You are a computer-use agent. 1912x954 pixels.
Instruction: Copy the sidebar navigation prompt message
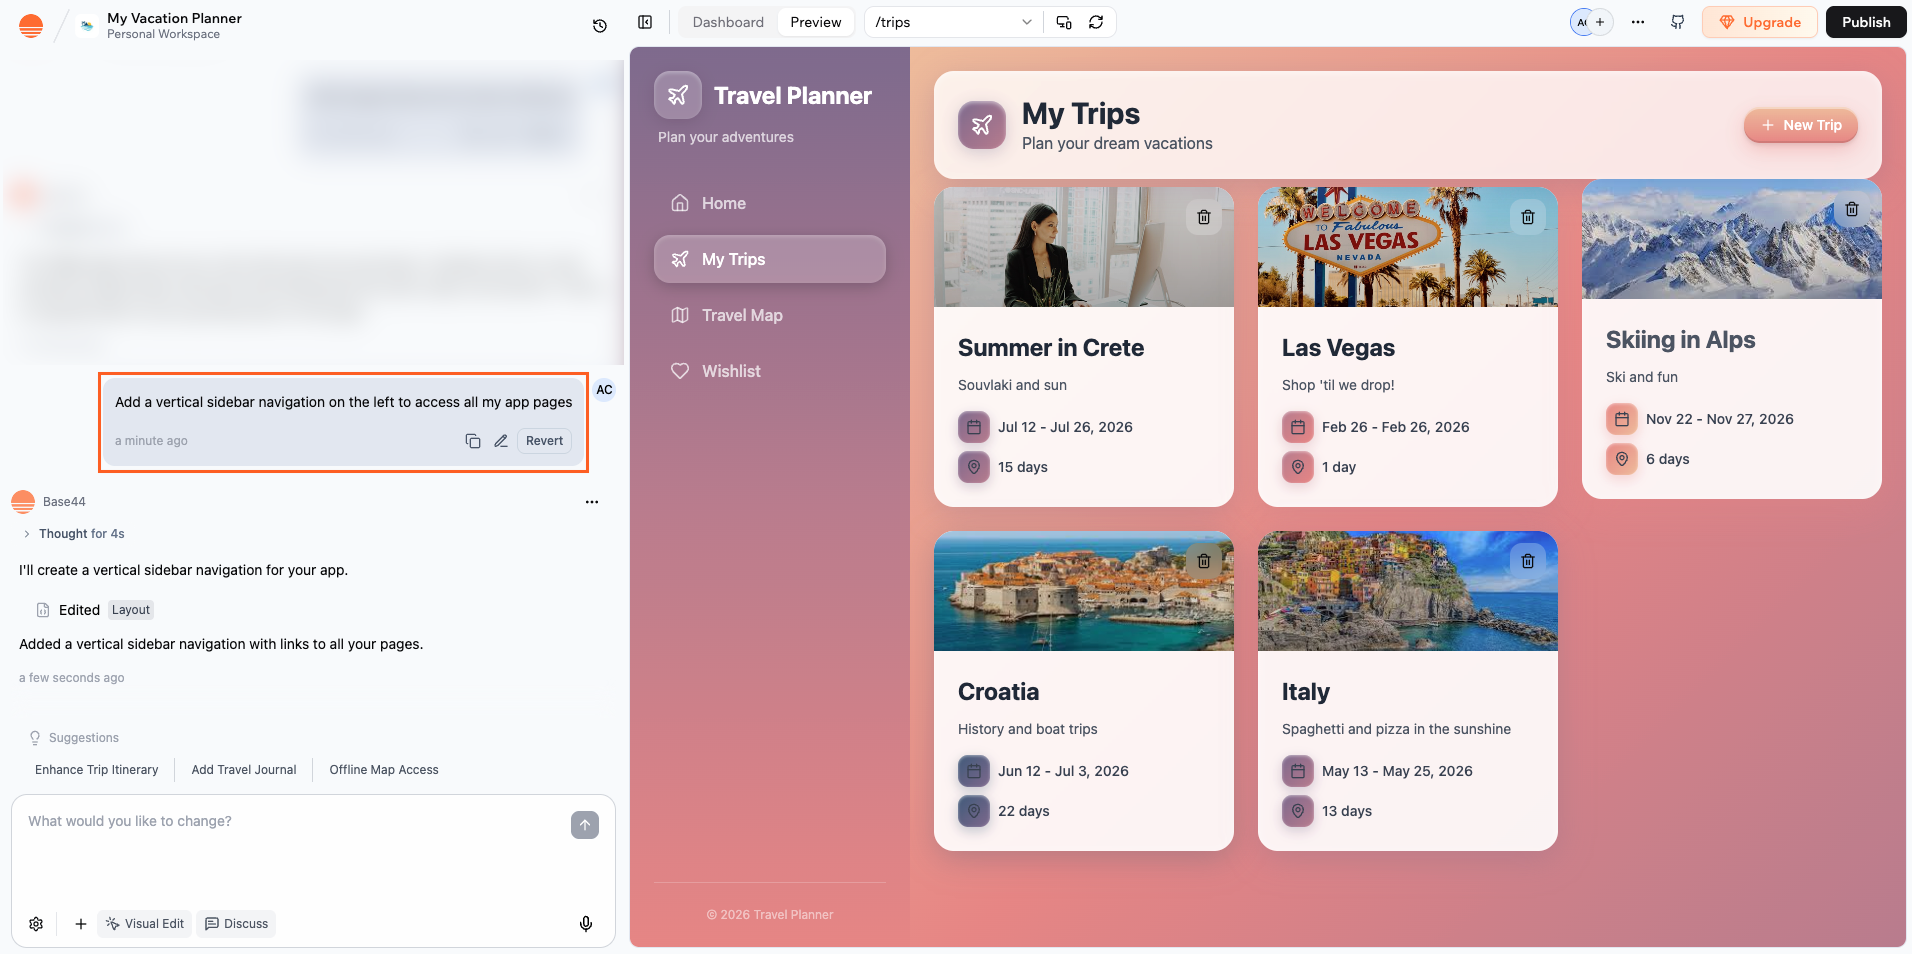473,440
